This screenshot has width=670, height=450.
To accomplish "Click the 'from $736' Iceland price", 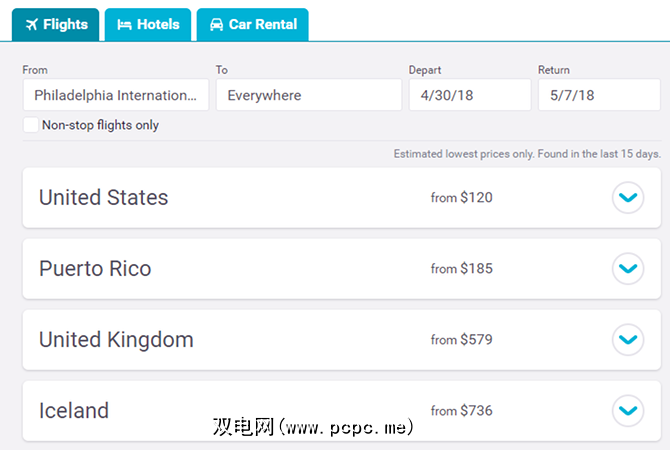I will click(461, 411).
